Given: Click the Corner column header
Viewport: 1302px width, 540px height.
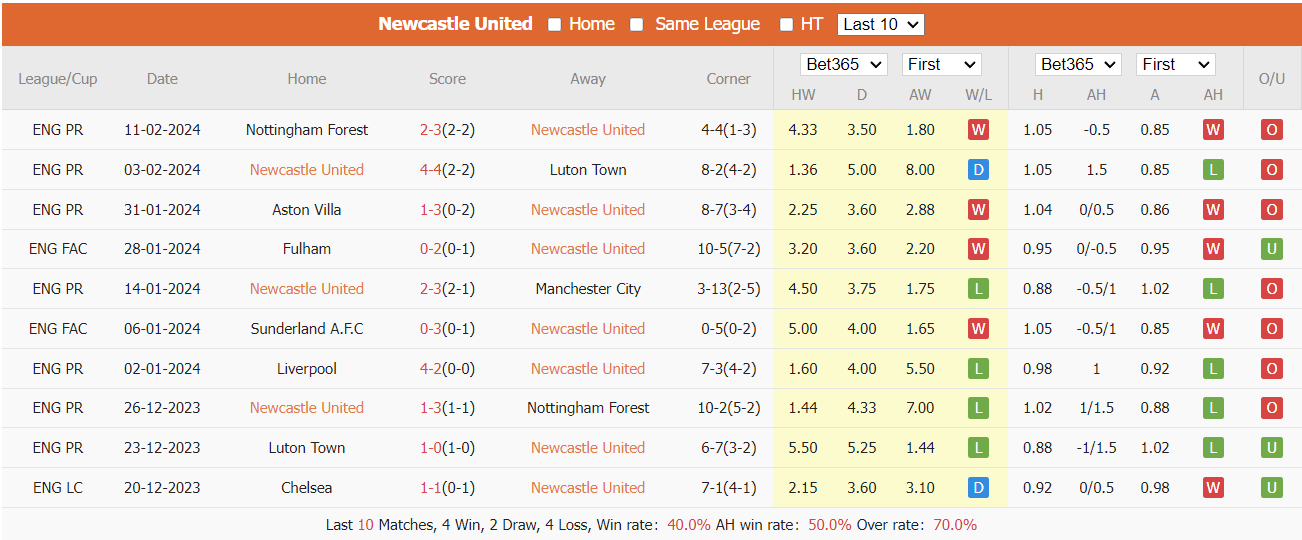Looking at the screenshot, I should point(728,79).
